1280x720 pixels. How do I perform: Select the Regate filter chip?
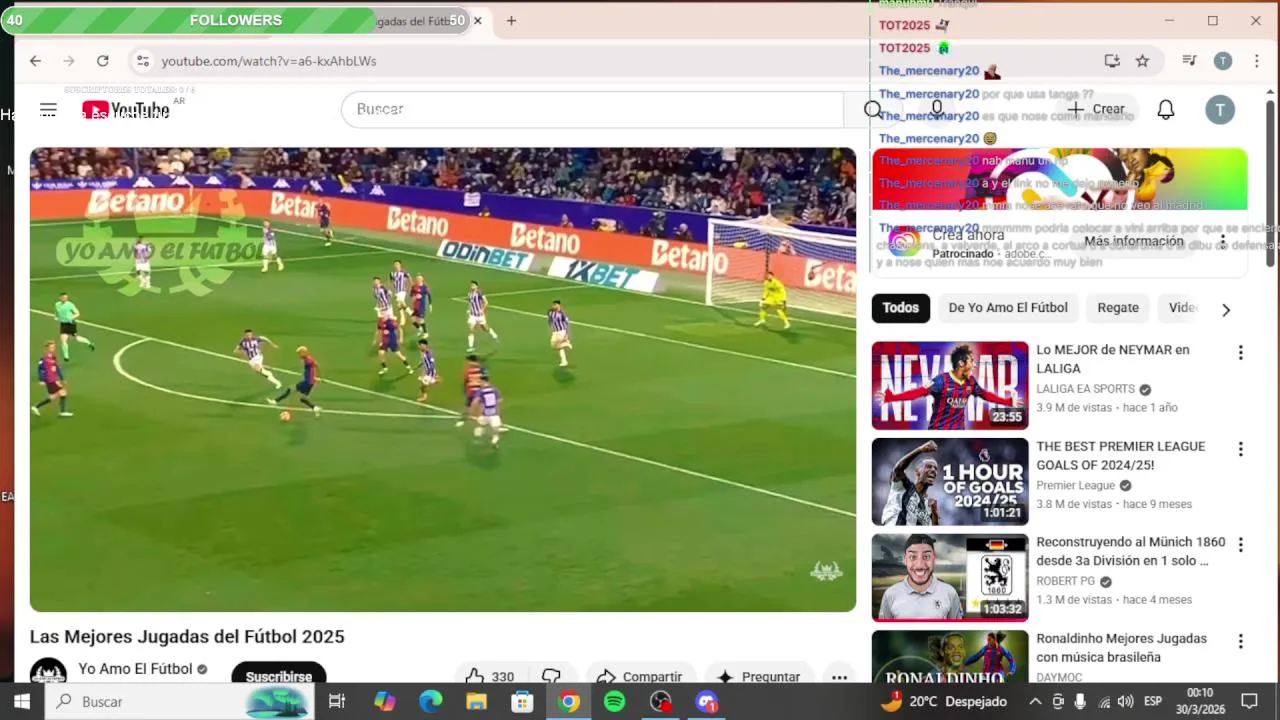(x=1118, y=308)
